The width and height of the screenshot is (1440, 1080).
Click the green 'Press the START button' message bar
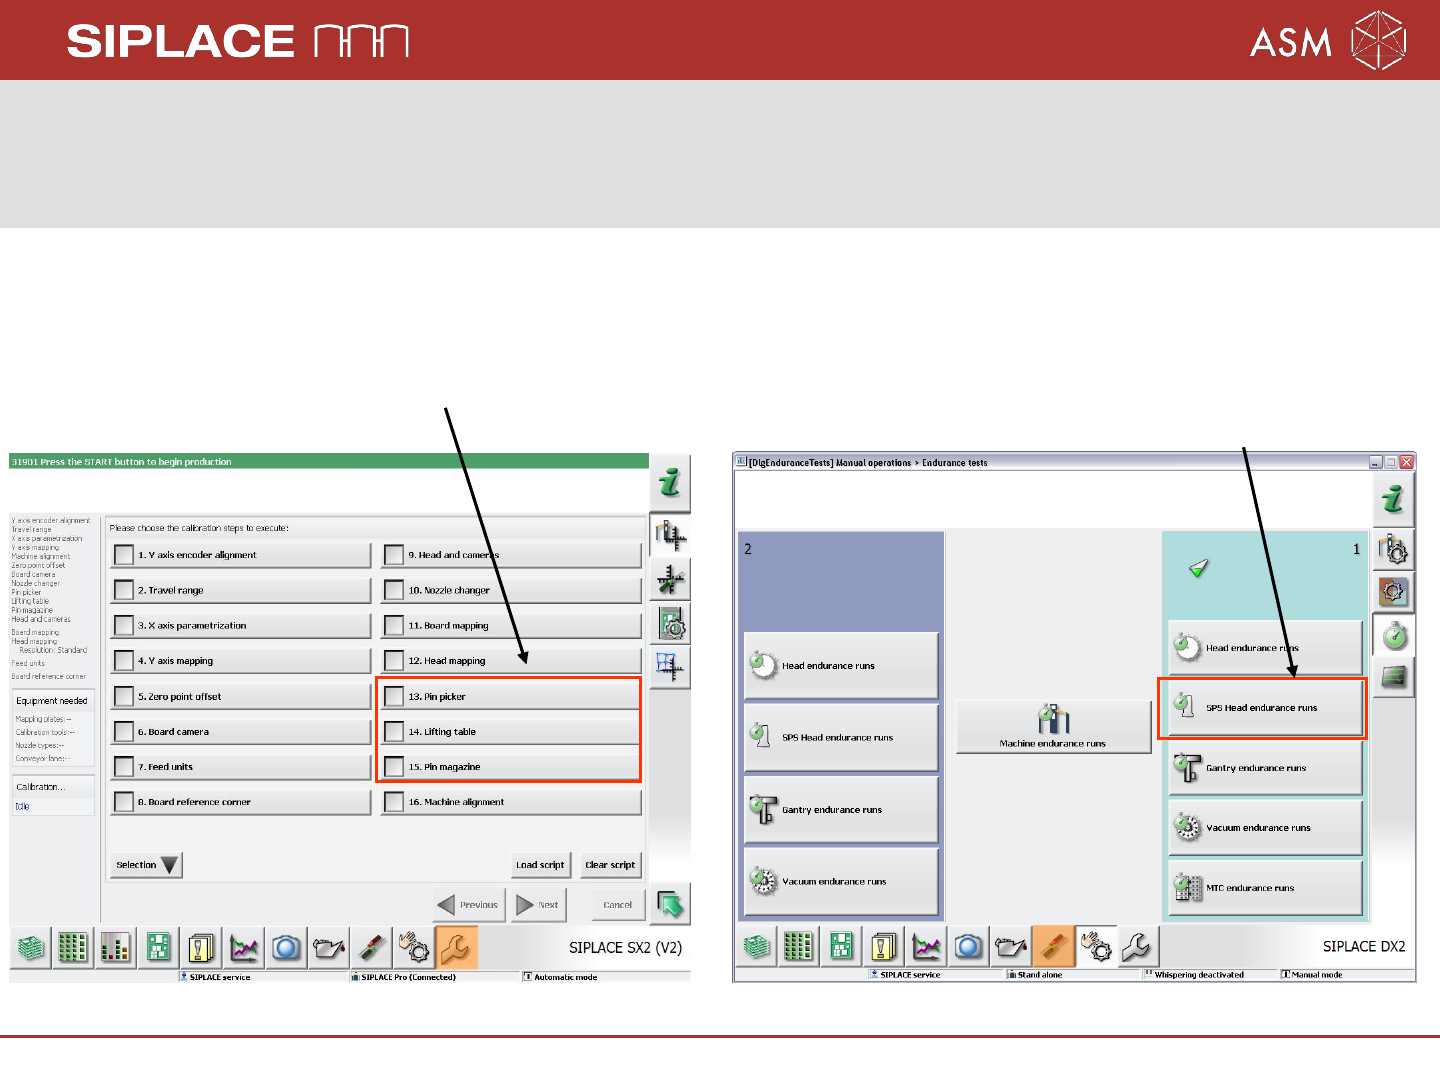pos(329,462)
